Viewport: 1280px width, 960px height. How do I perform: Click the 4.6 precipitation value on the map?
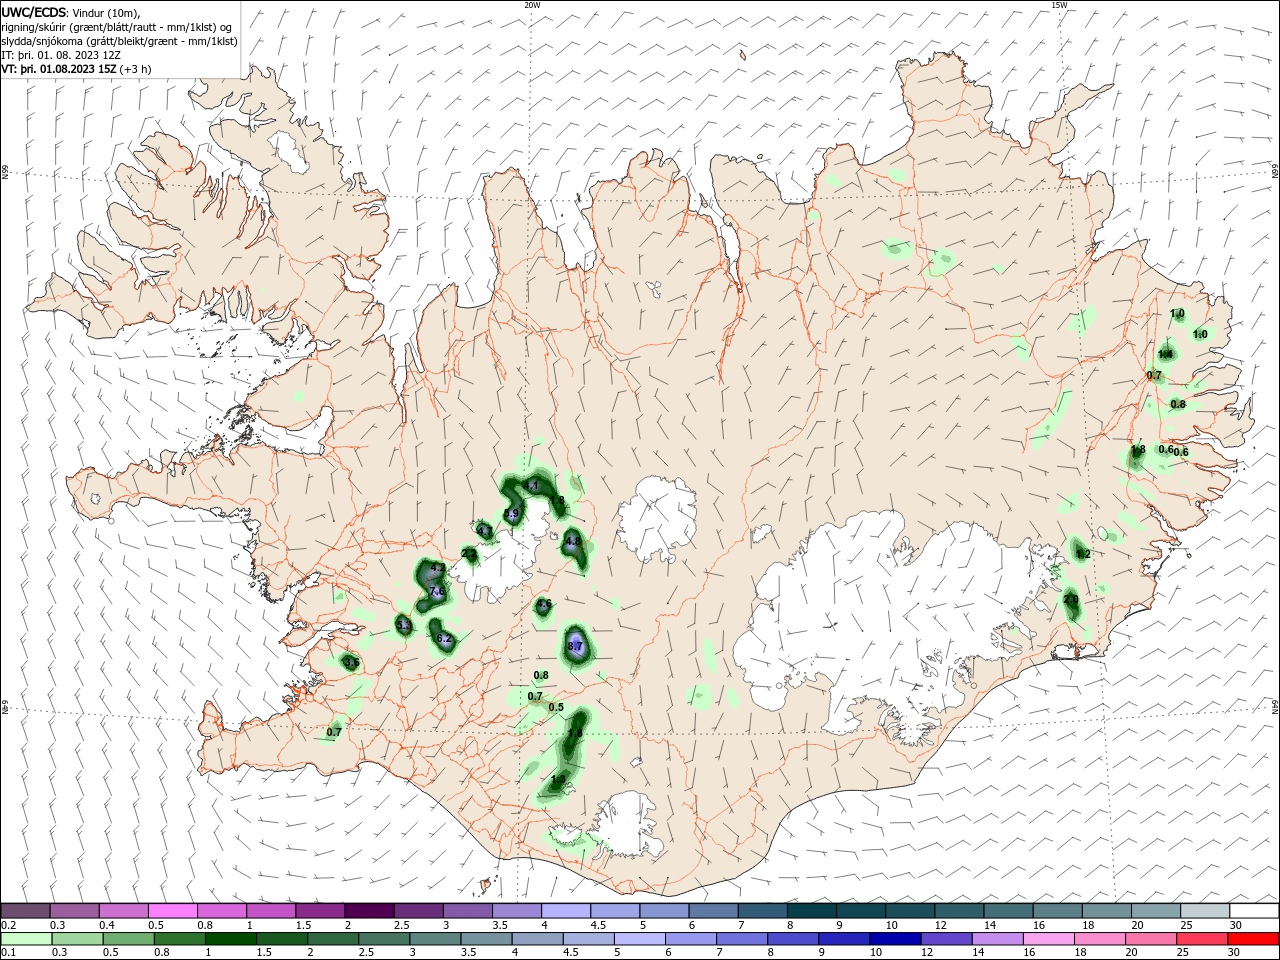[544, 604]
